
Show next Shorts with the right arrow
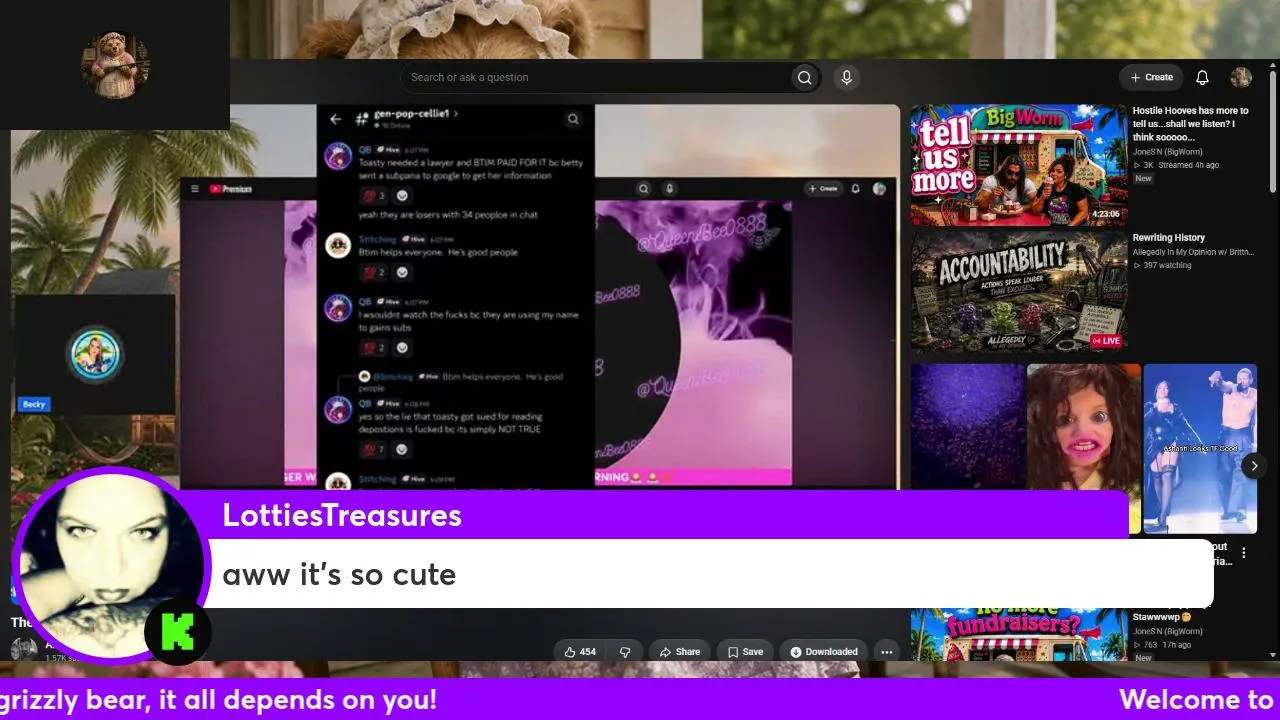pyautogui.click(x=1254, y=466)
